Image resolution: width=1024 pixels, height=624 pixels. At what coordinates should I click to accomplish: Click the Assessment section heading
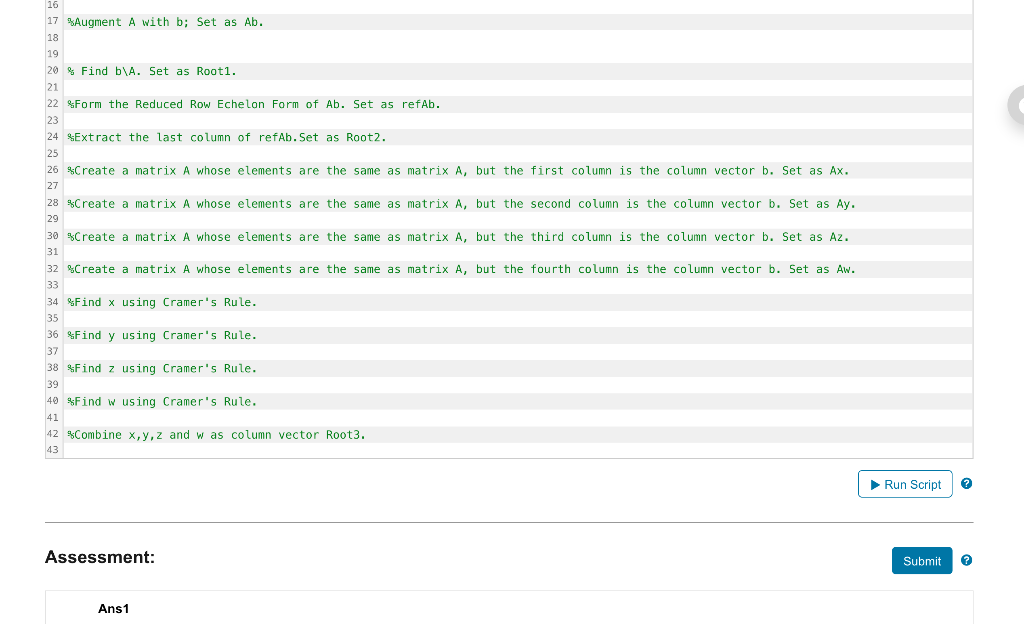[x=99, y=557]
